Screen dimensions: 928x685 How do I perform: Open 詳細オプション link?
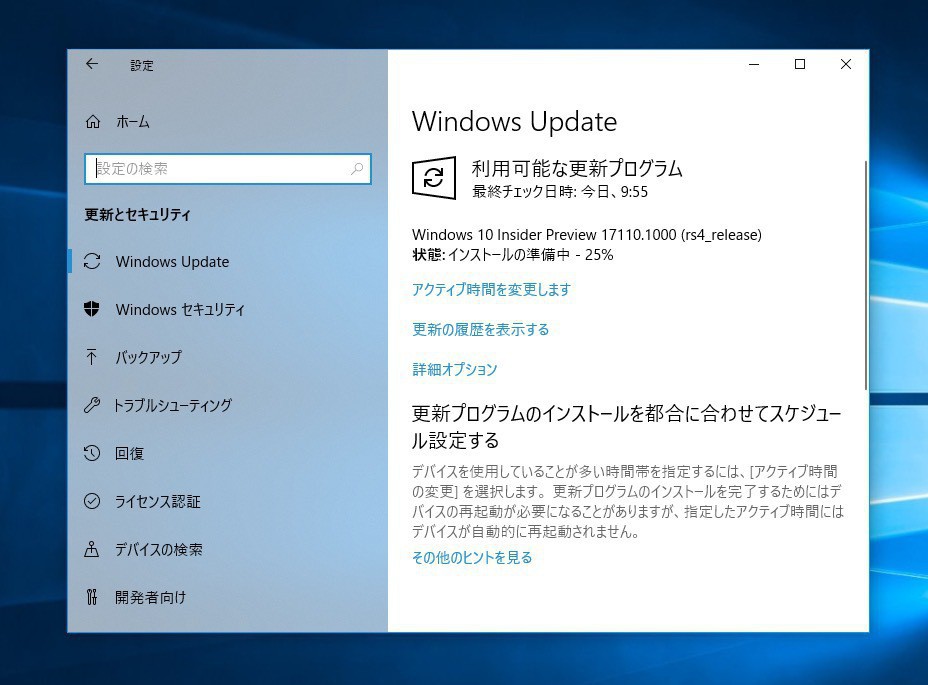[x=455, y=369]
